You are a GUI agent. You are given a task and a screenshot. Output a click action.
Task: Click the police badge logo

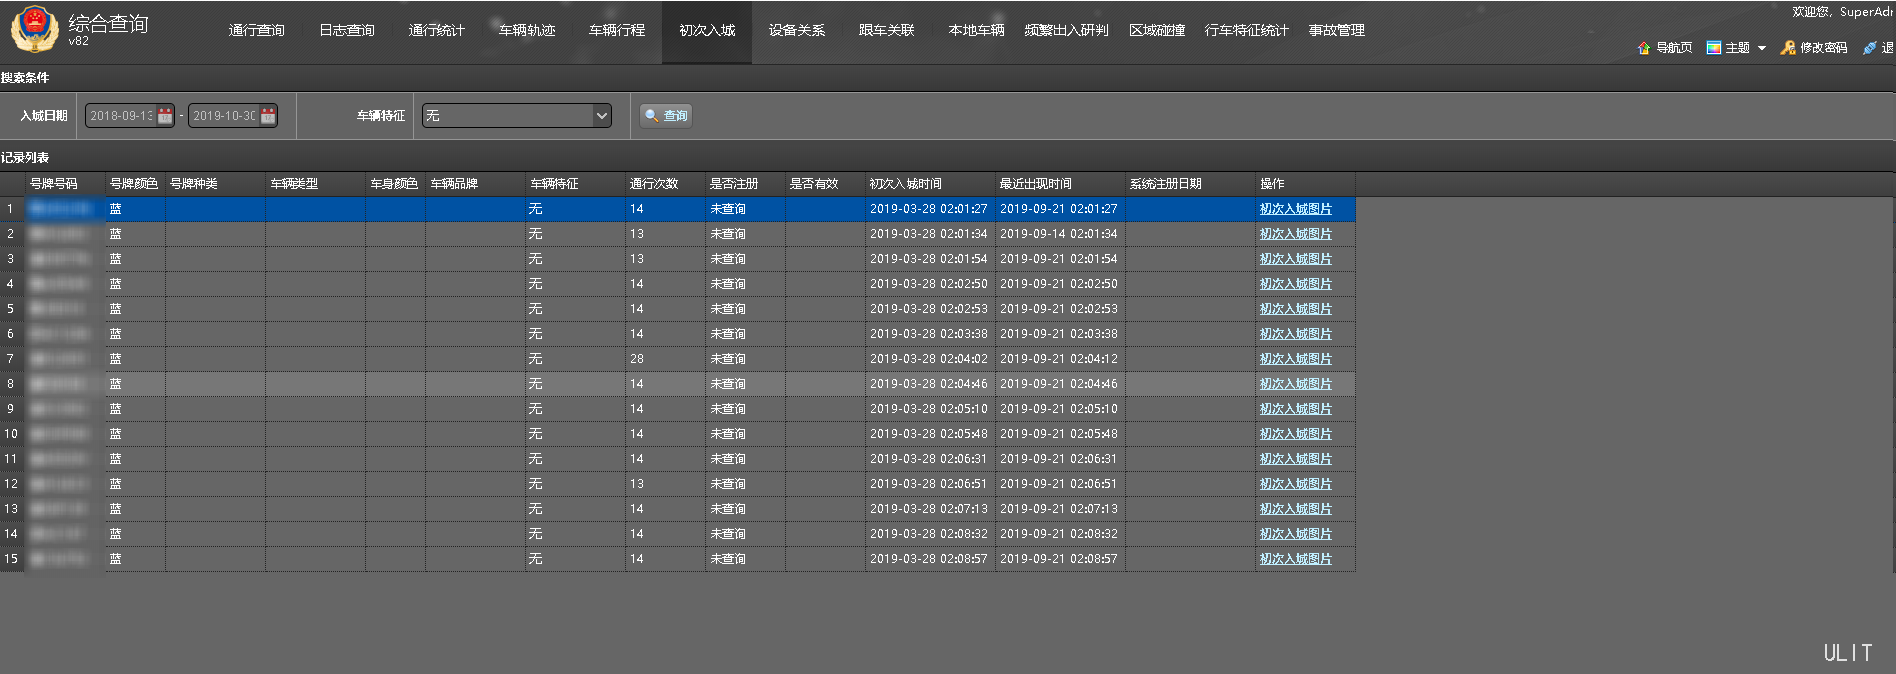34,30
